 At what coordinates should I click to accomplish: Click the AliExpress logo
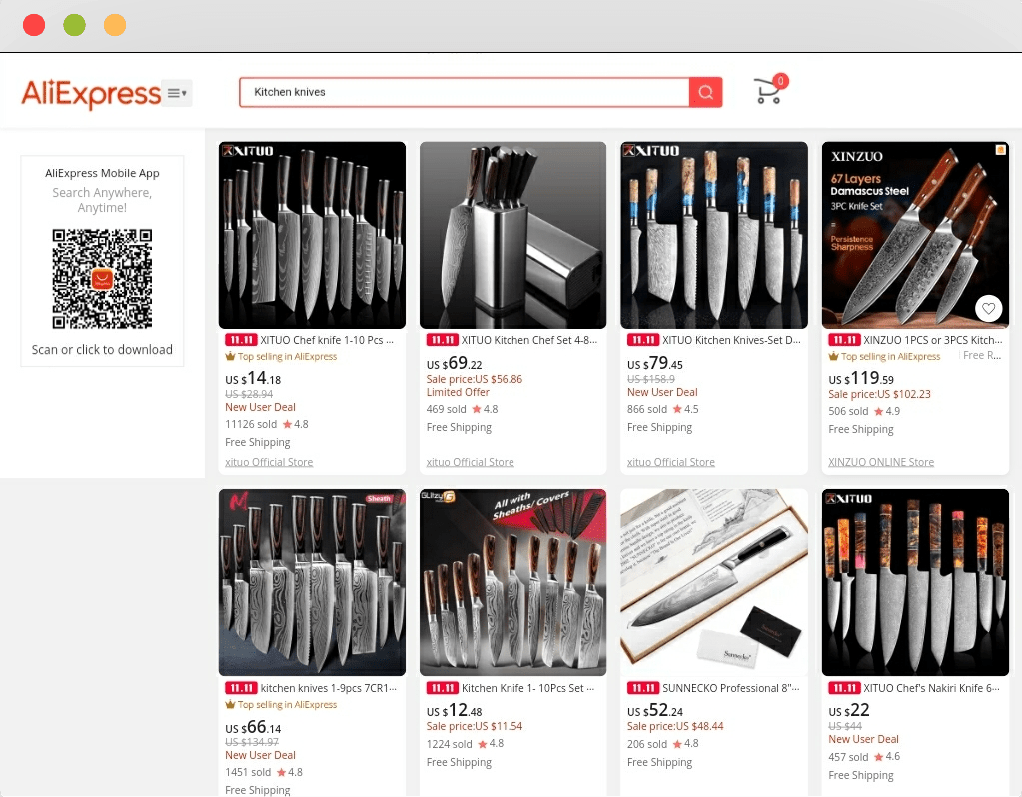click(91, 93)
